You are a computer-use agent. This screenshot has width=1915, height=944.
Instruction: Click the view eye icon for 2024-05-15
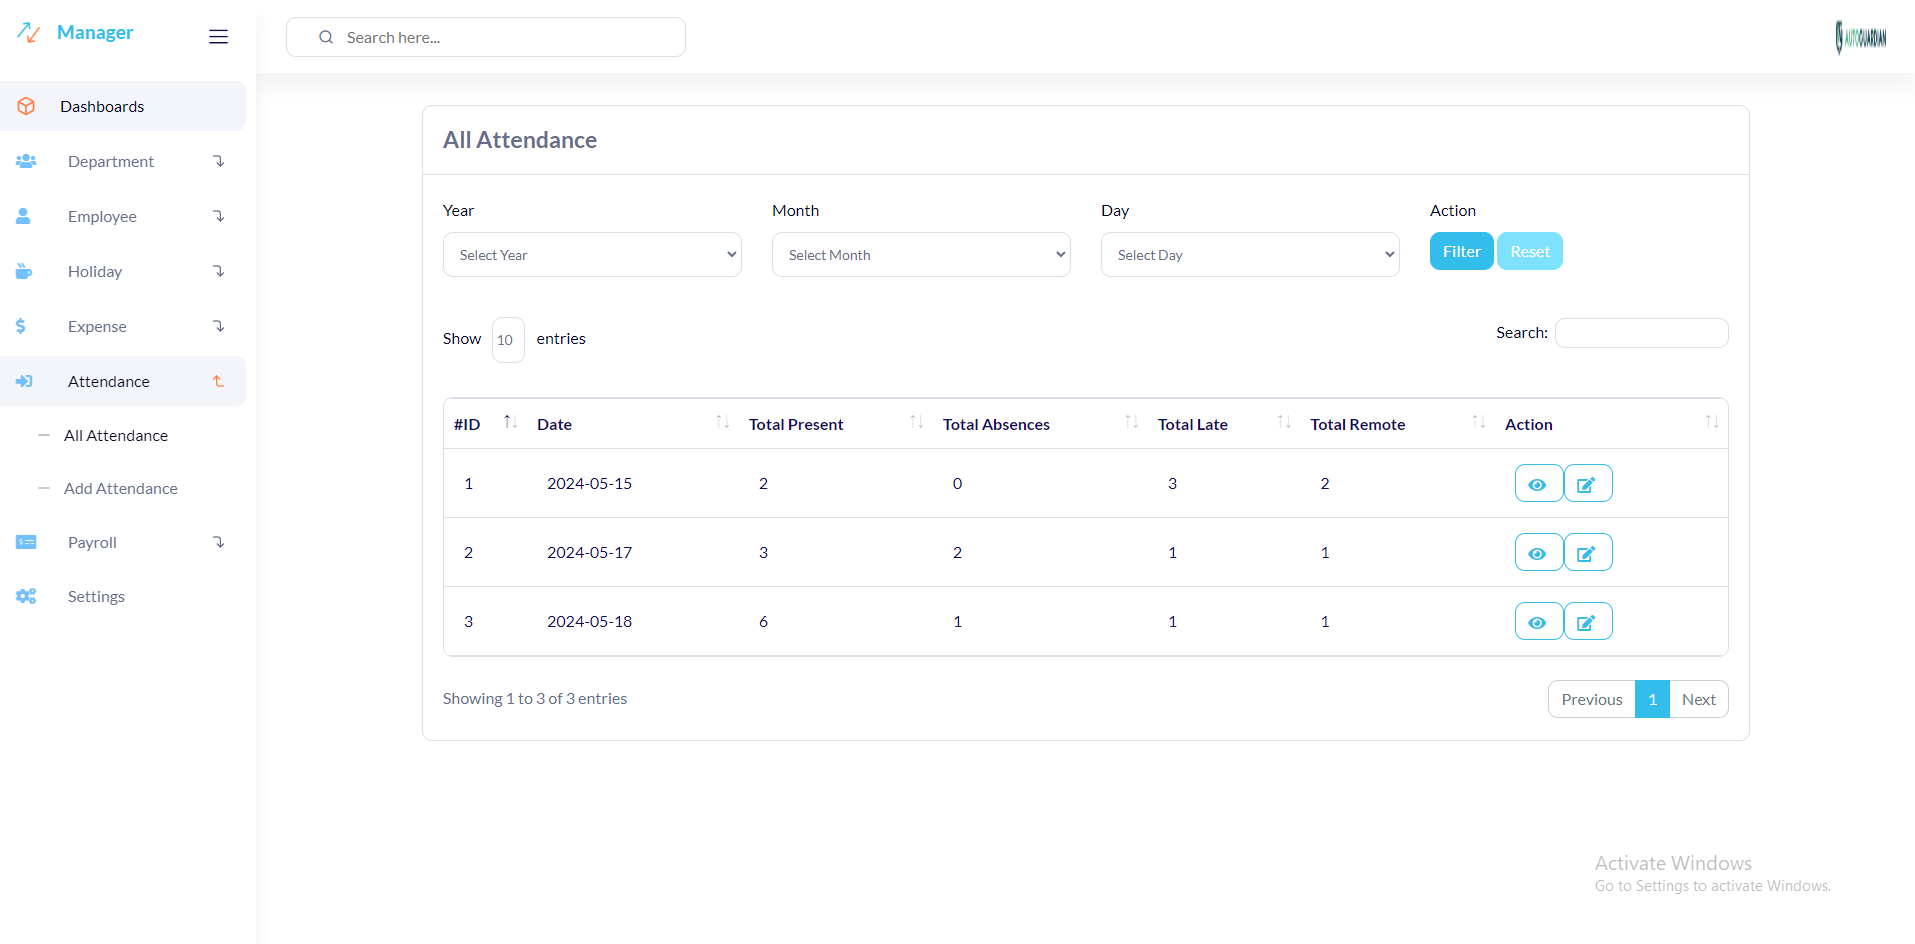(1538, 484)
